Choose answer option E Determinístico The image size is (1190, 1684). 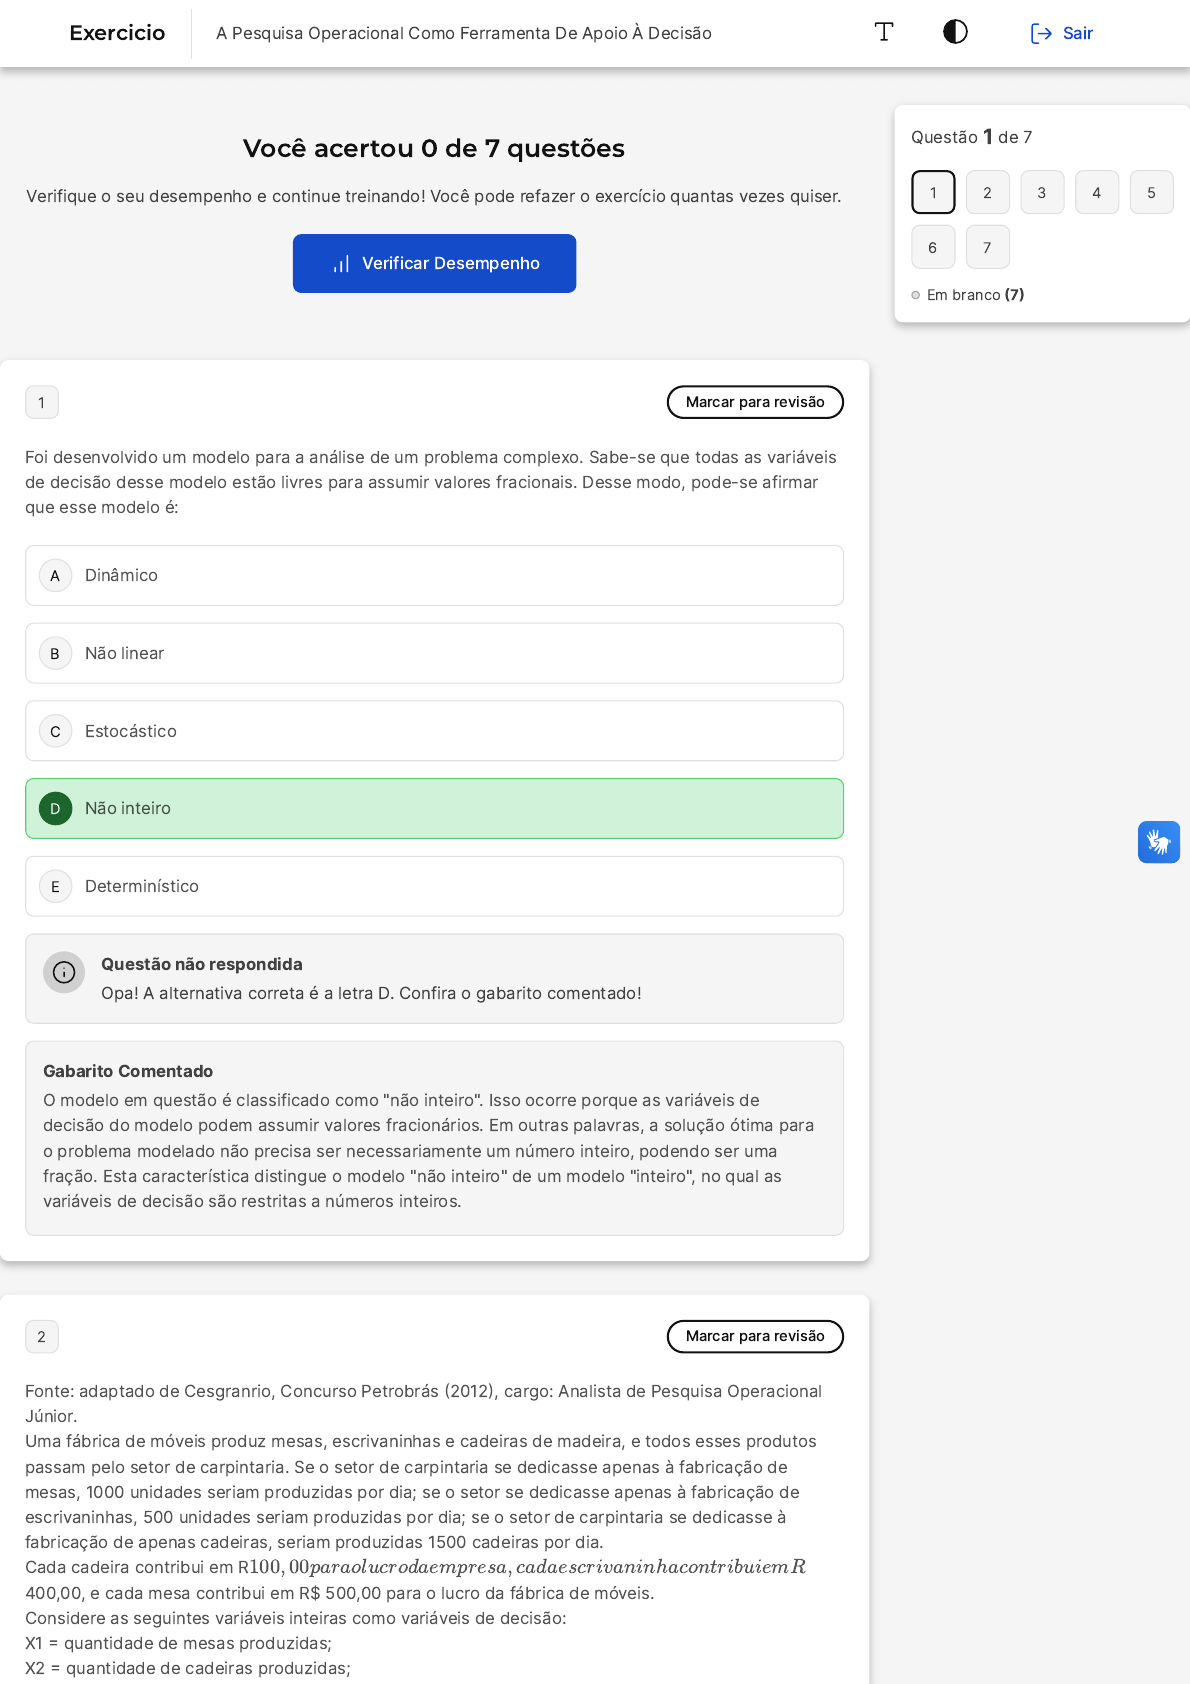434,886
